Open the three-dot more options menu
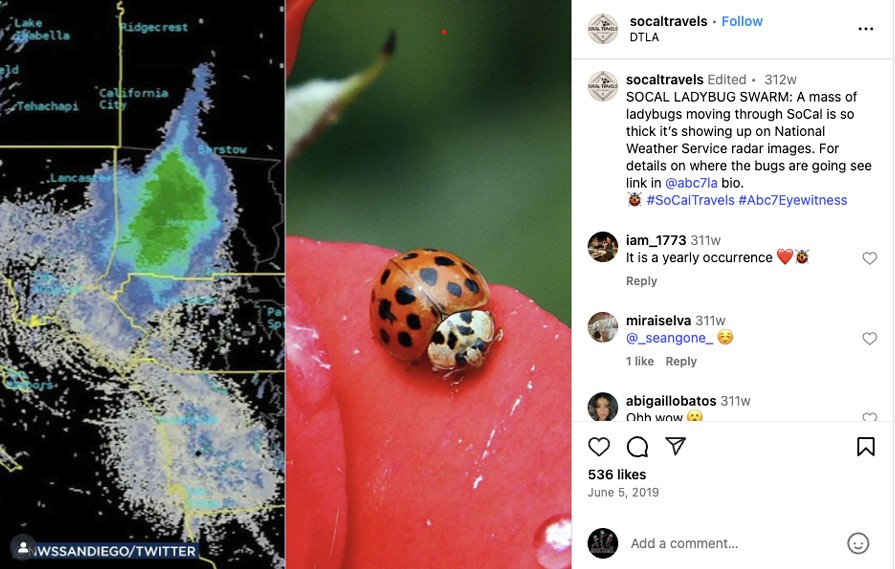This screenshot has width=895, height=569. [x=865, y=29]
